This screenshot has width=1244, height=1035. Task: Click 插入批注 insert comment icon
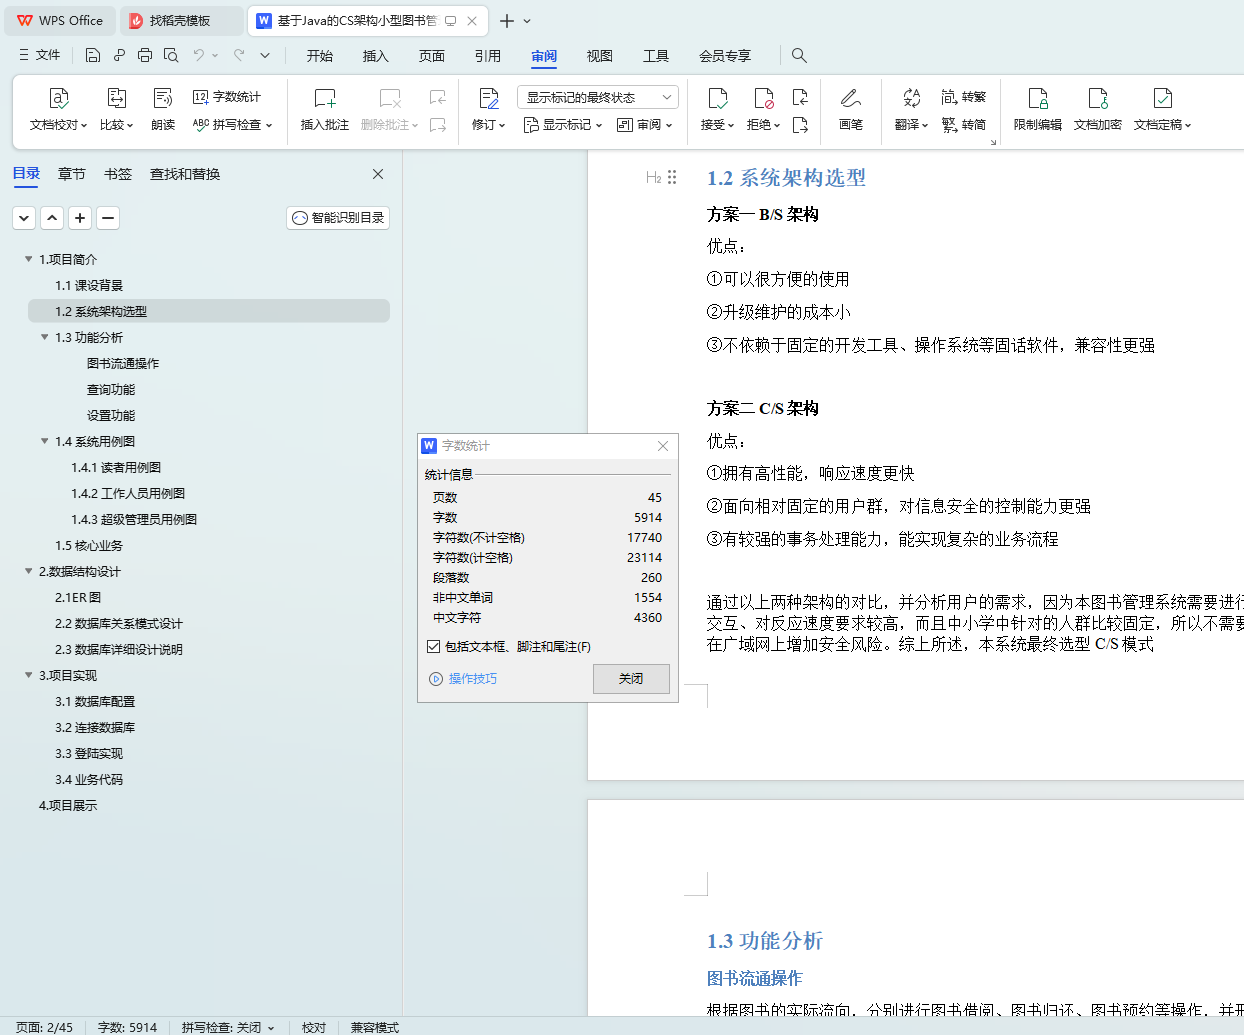pos(325,110)
